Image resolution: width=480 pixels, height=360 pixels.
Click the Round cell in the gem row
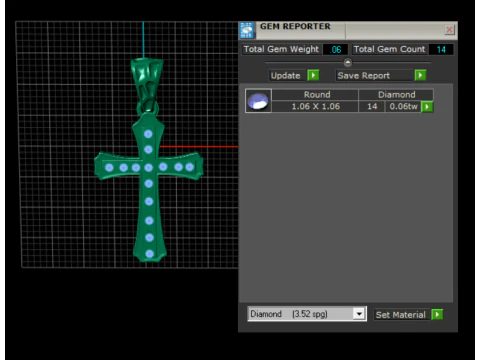tap(315, 95)
